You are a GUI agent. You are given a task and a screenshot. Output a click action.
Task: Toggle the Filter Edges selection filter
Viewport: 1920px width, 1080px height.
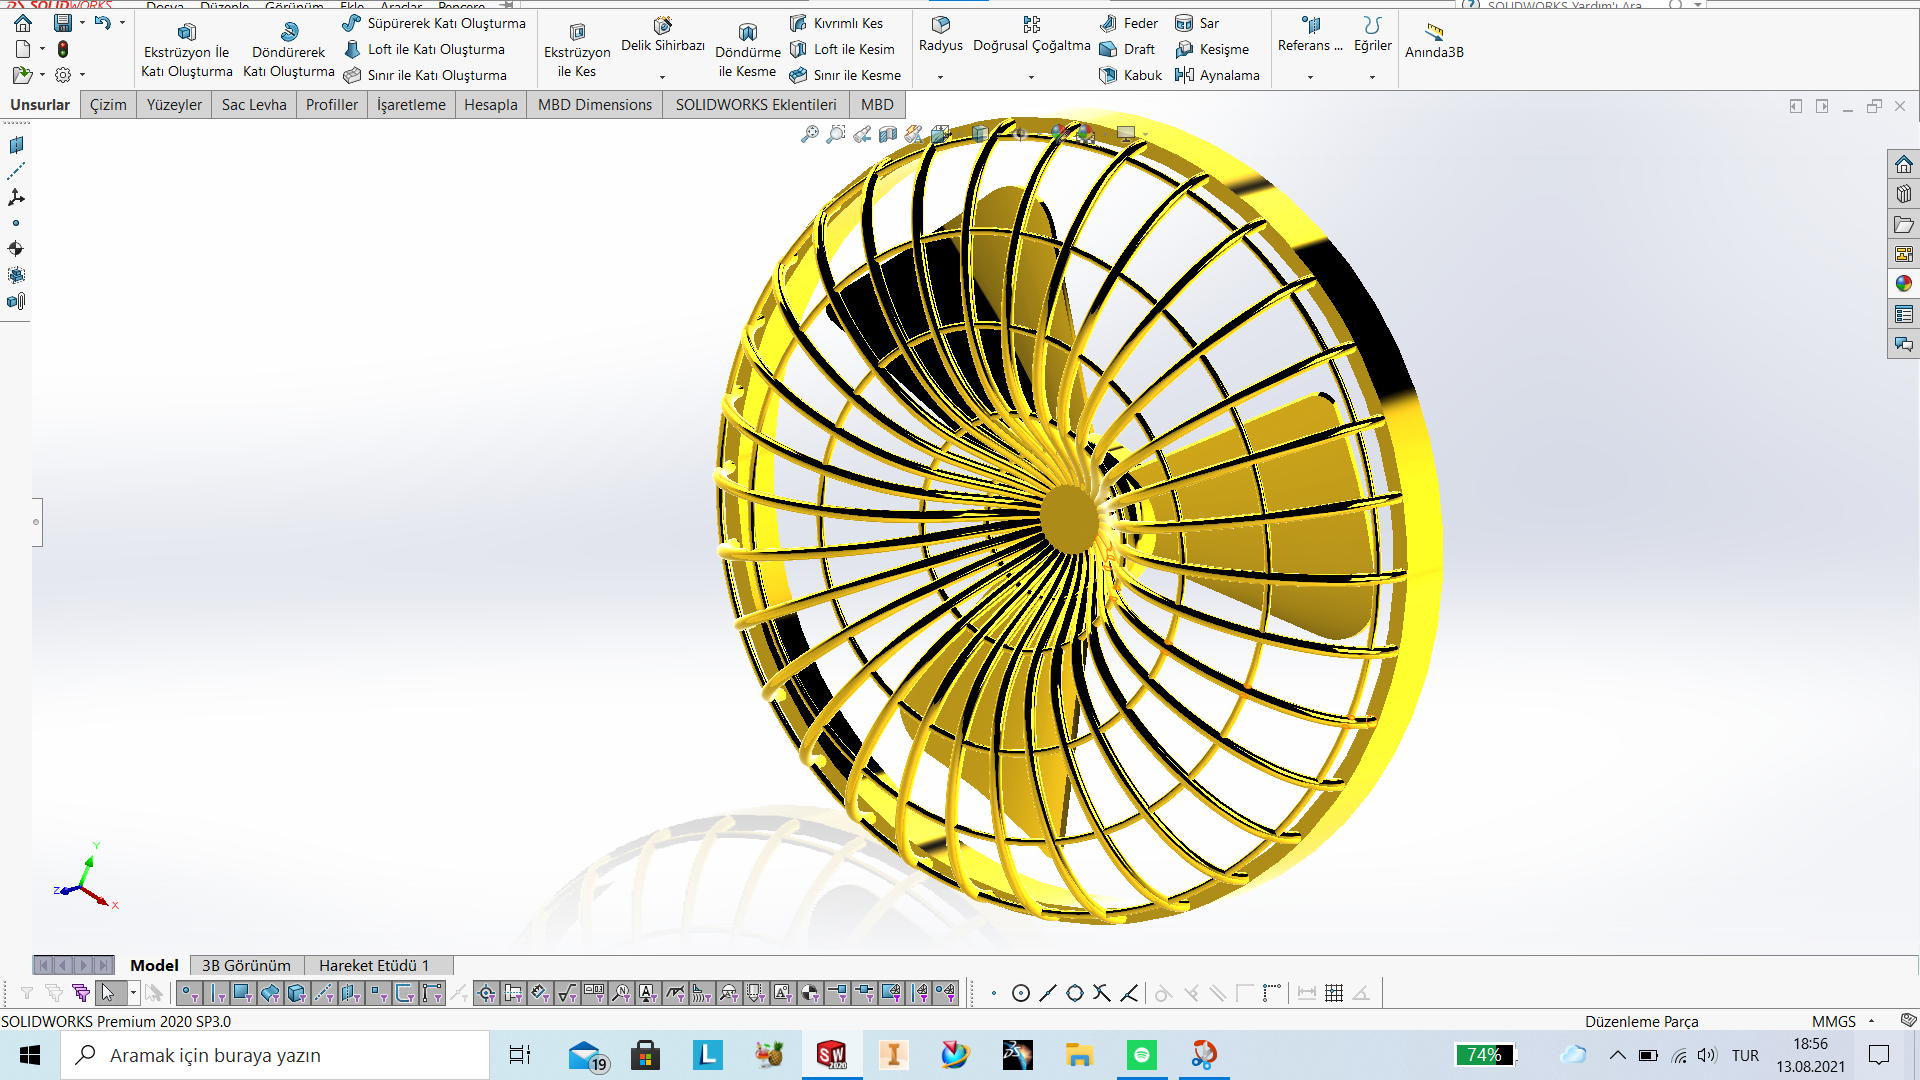pos(217,993)
